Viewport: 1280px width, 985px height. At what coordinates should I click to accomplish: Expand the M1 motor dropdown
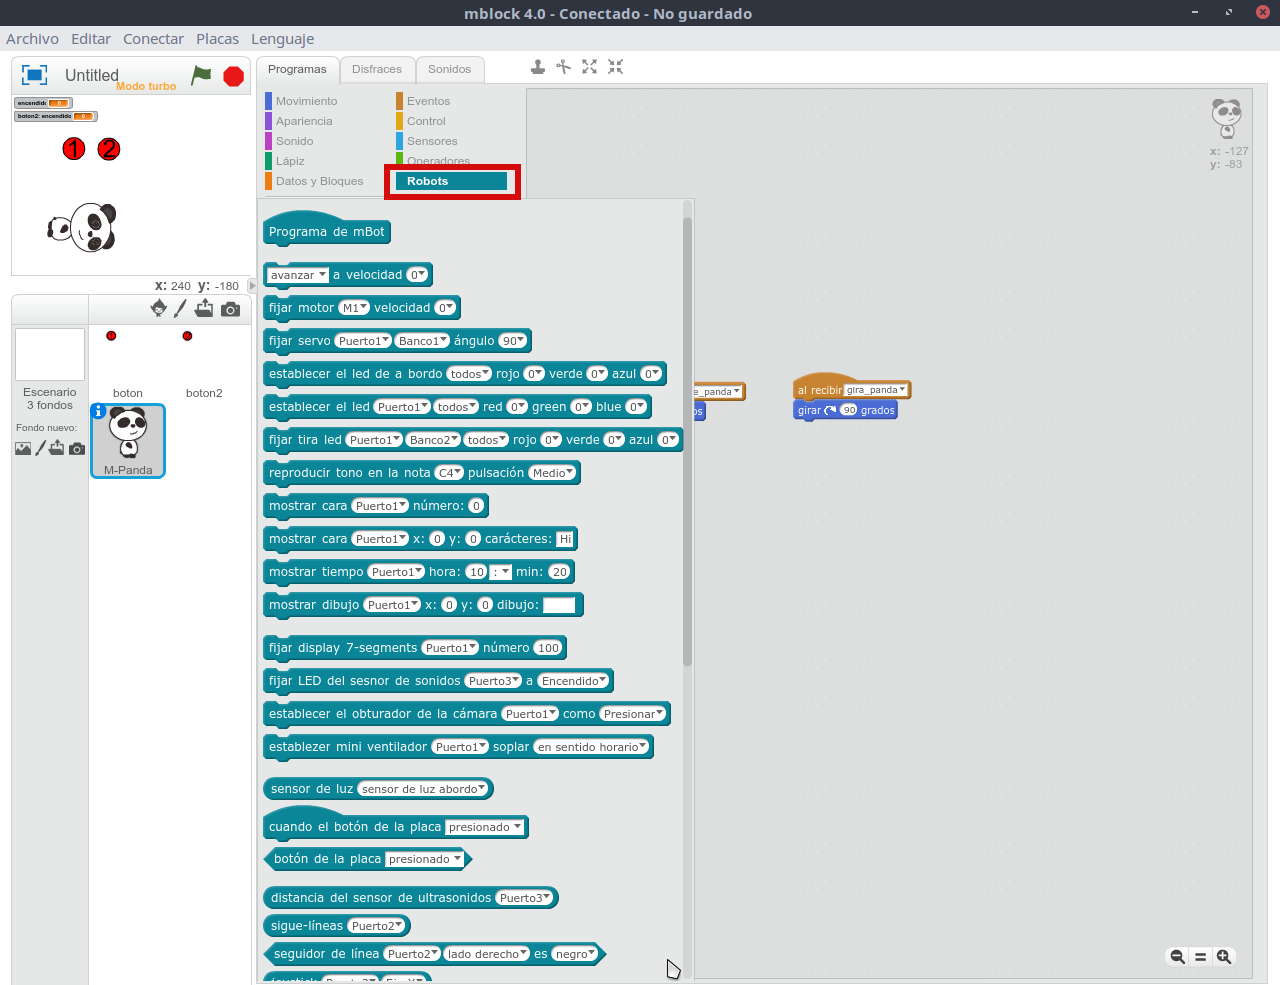tap(354, 308)
